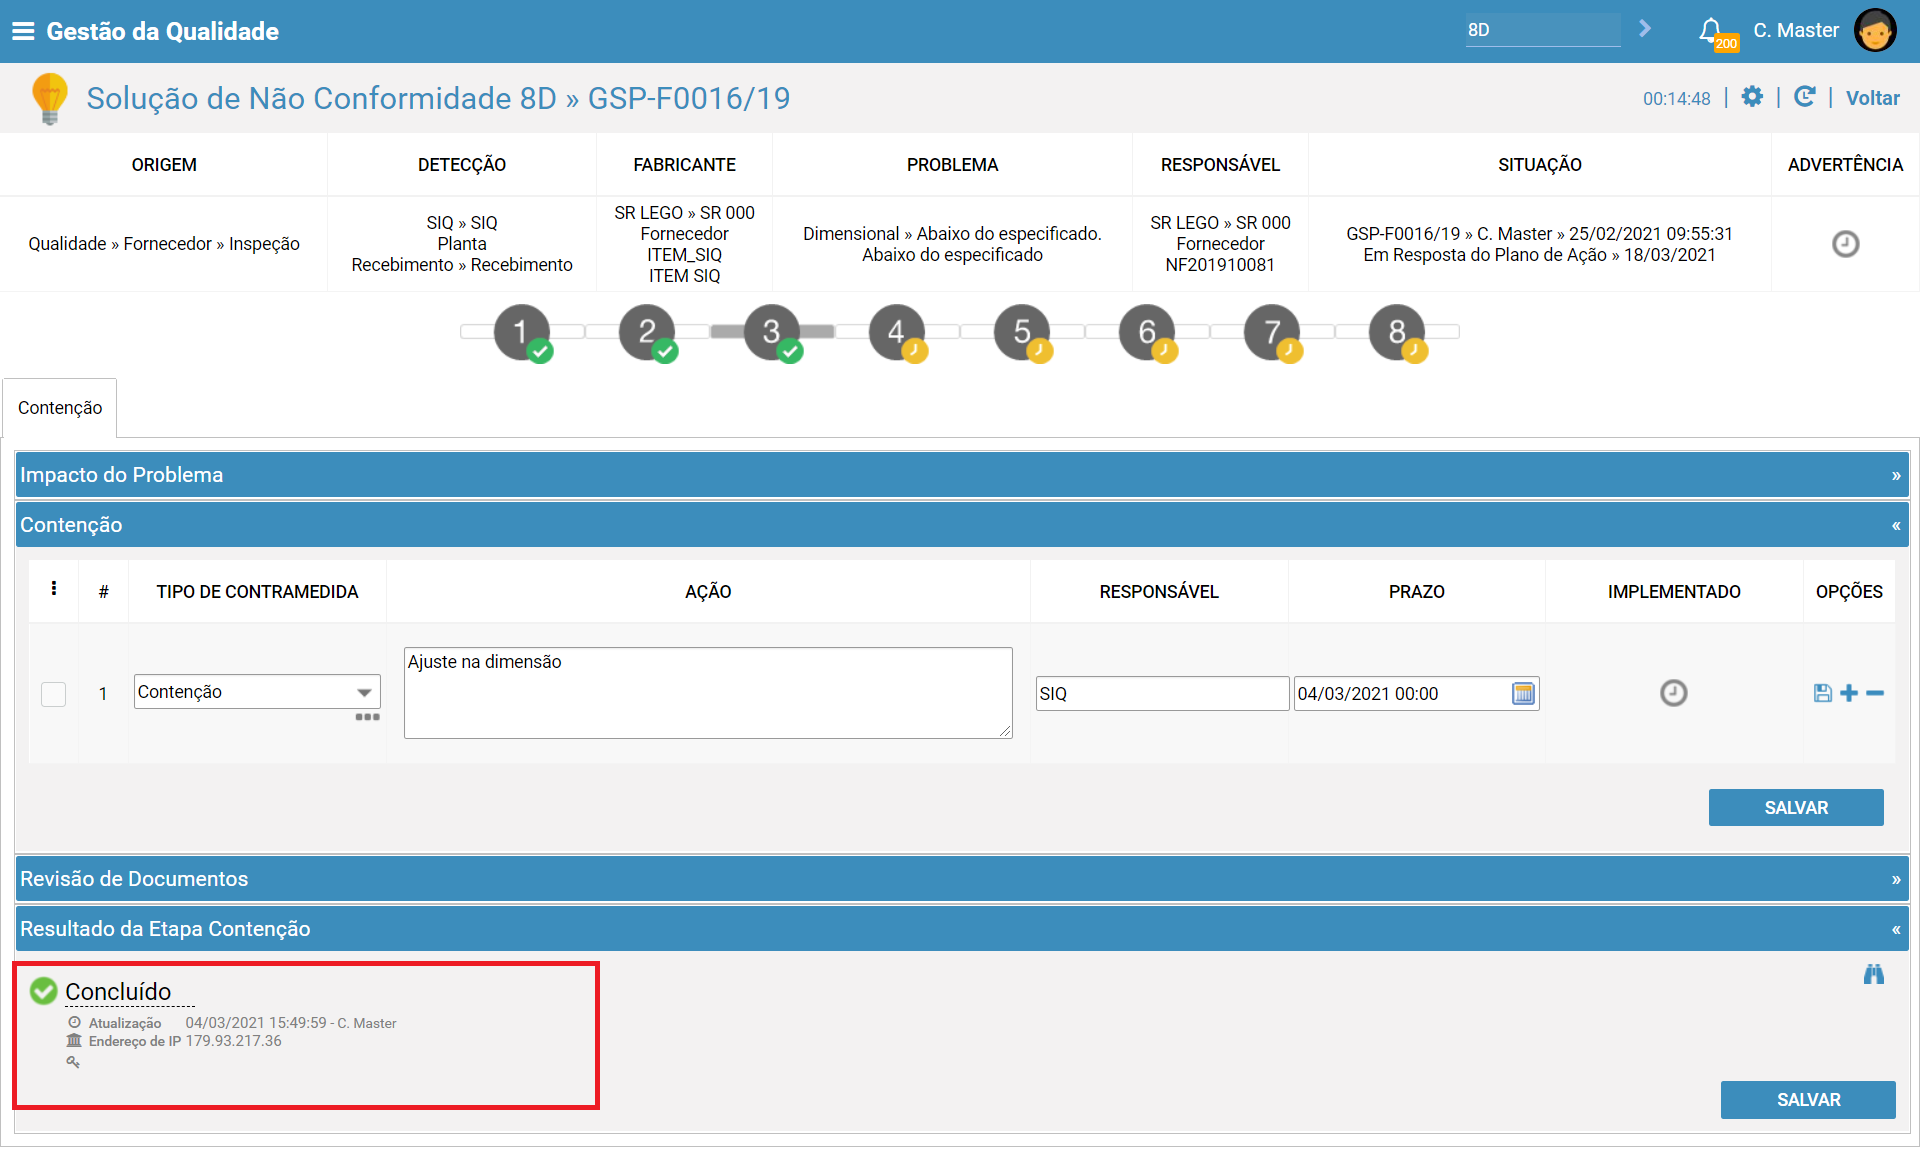Expand the Impacto do Problema section
1920x1155 pixels.
pos(962,475)
